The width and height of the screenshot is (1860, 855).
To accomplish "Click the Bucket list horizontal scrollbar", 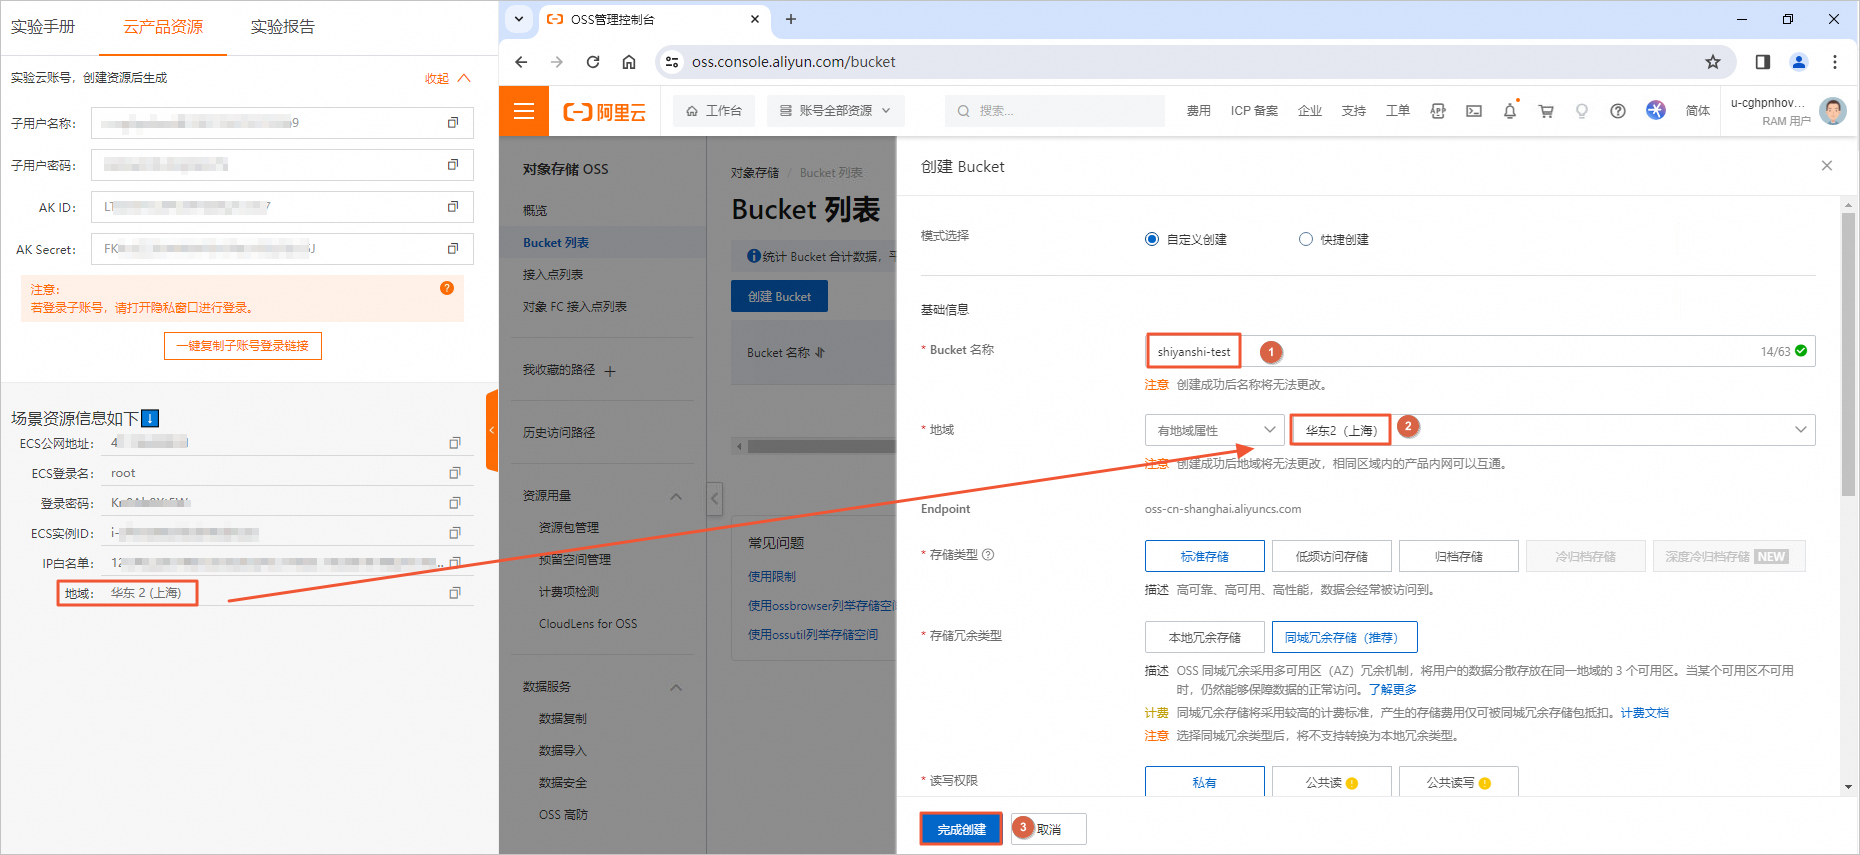I will click(x=821, y=446).
